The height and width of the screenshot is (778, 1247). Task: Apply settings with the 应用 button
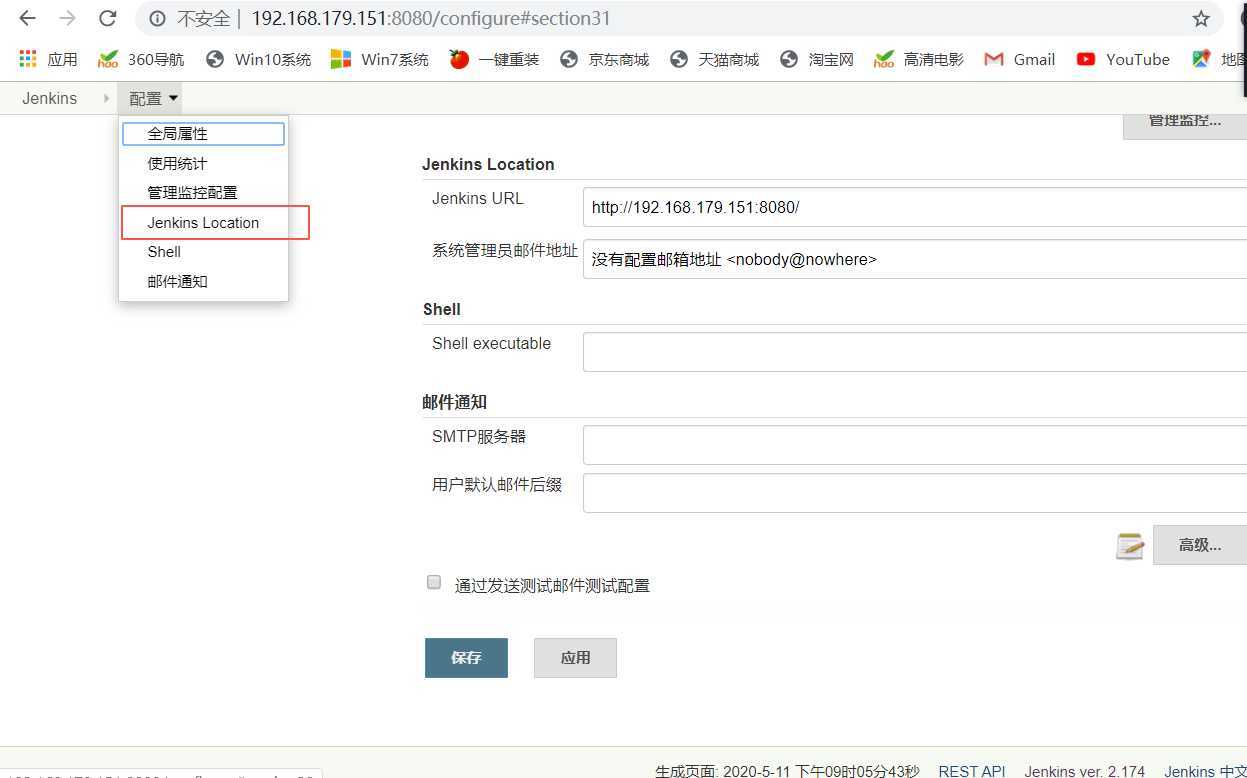575,657
